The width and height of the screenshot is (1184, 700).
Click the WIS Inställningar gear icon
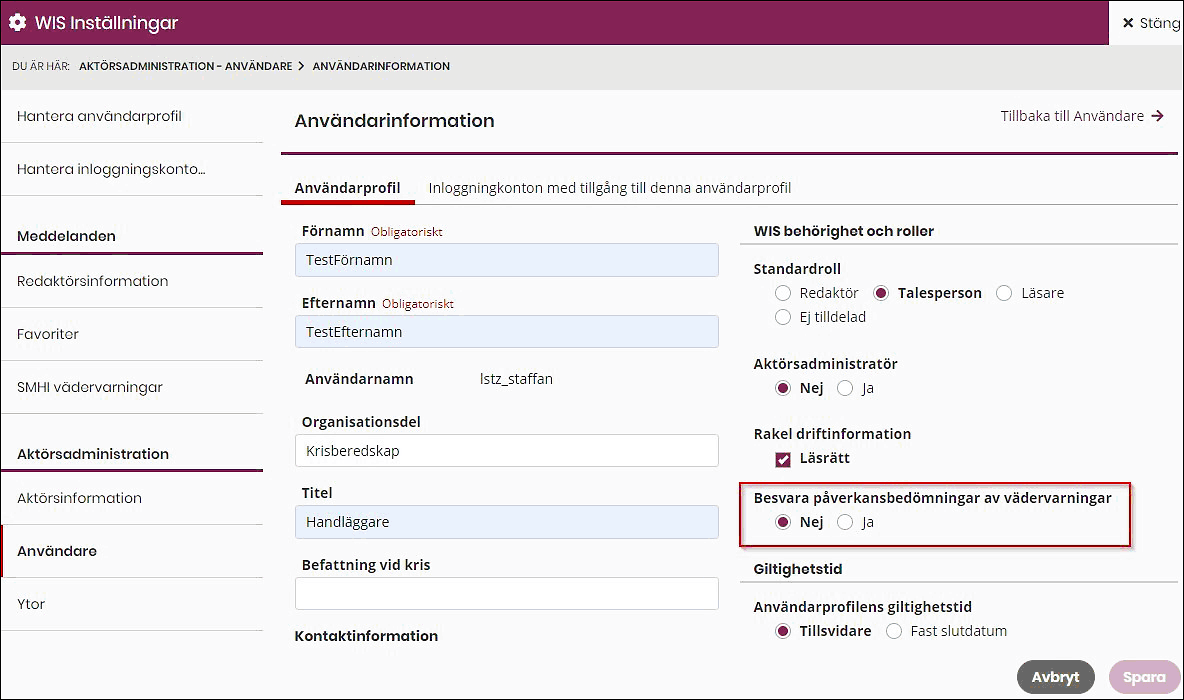(x=17, y=22)
